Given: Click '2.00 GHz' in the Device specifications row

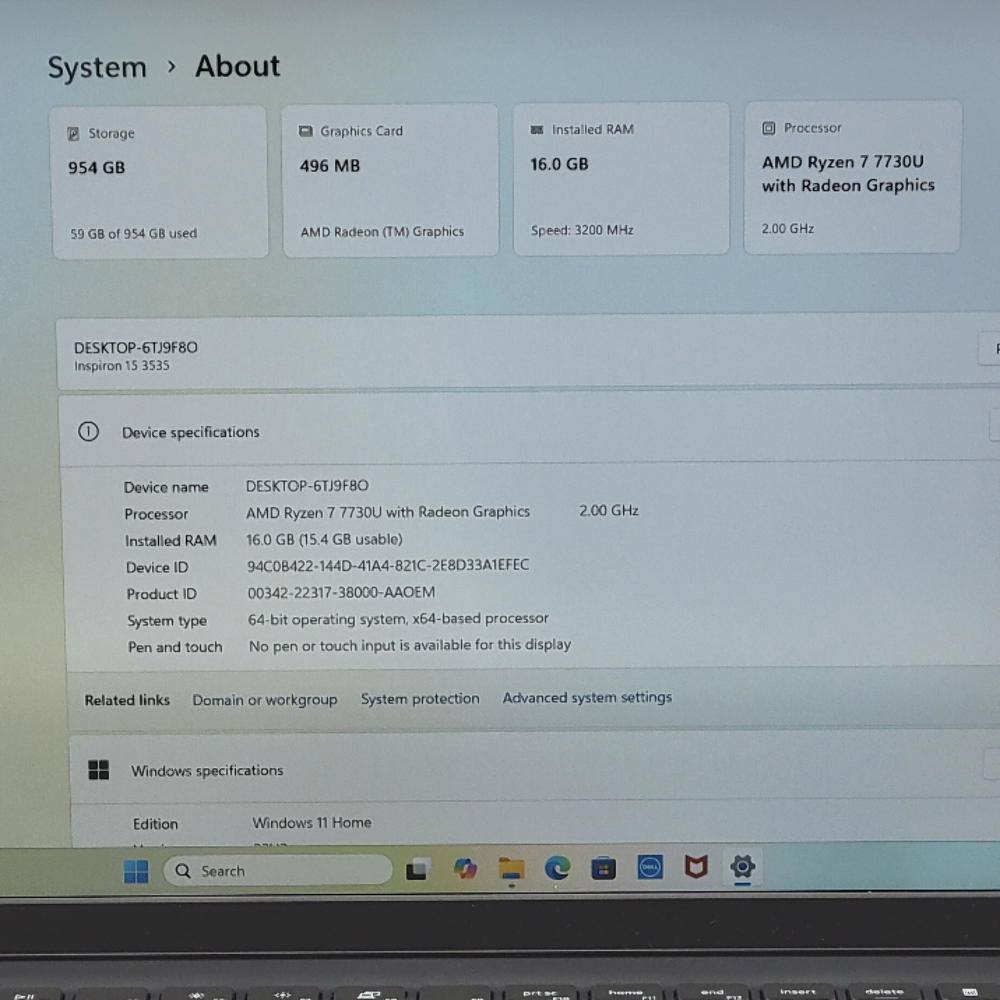Looking at the screenshot, I should [608, 510].
